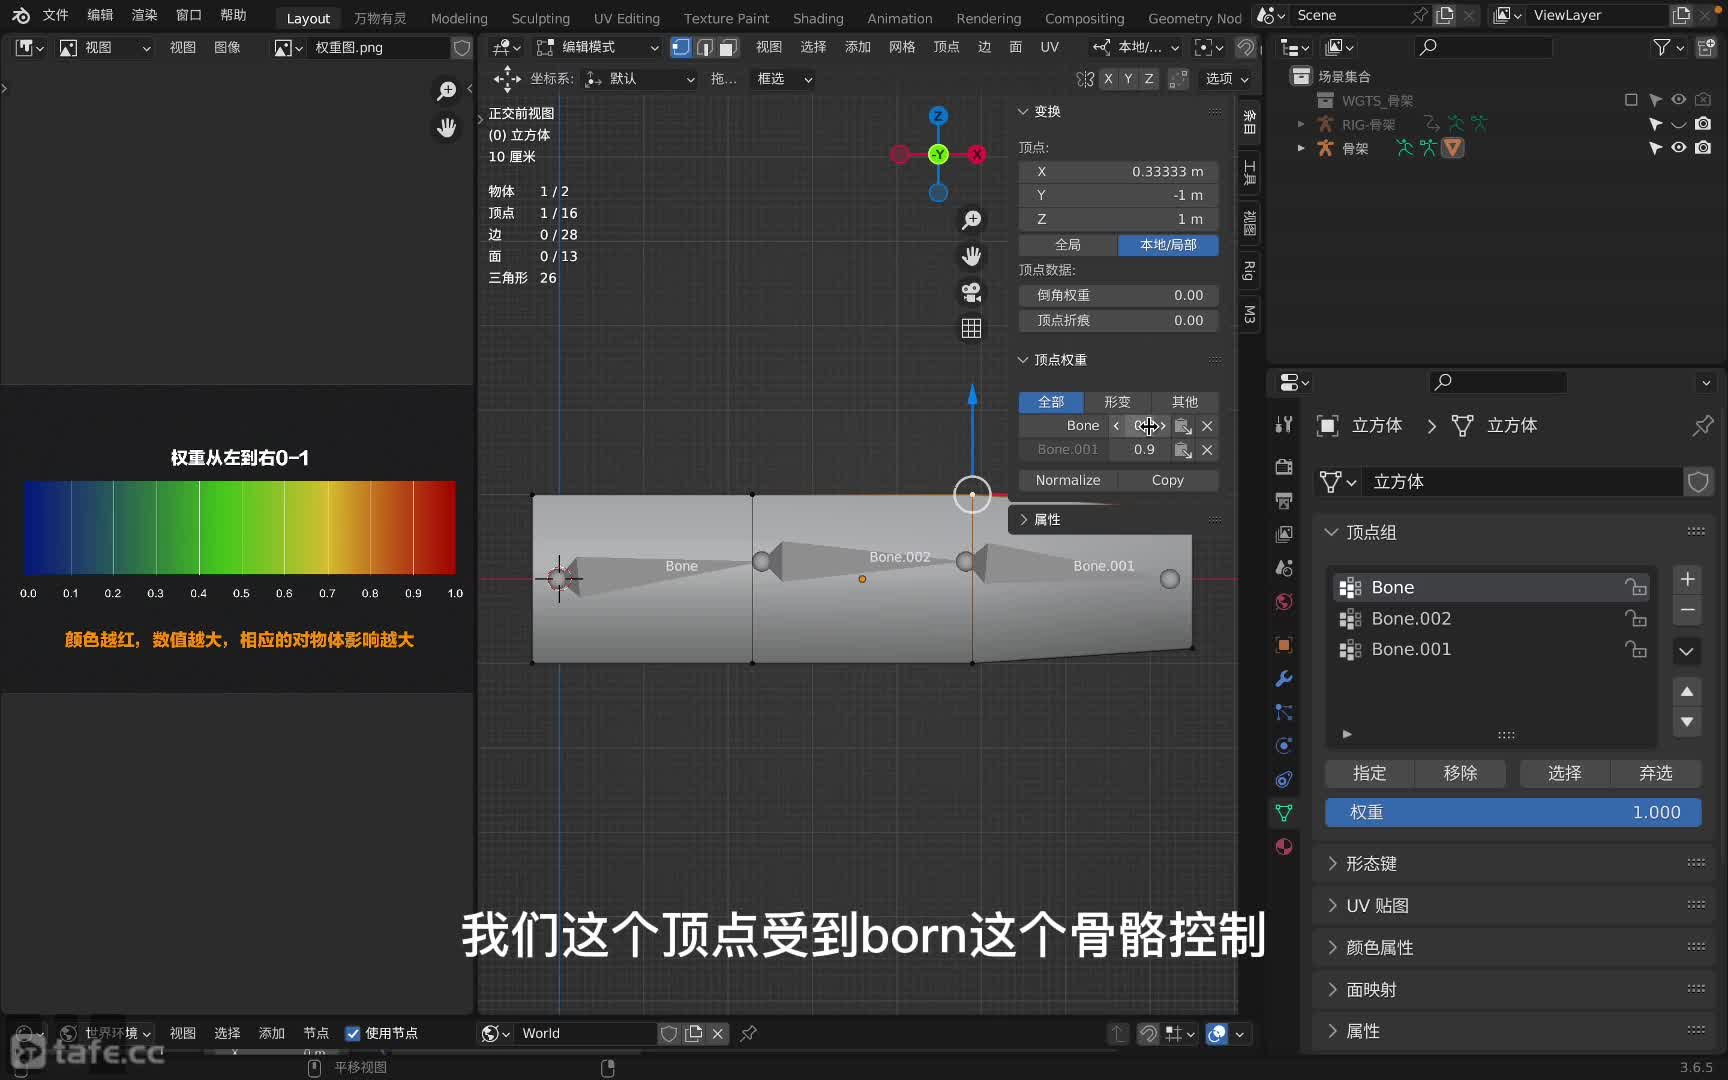Remove vertex from Bone.001 weight group
1728x1080 pixels.
(x=1207, y=450)
